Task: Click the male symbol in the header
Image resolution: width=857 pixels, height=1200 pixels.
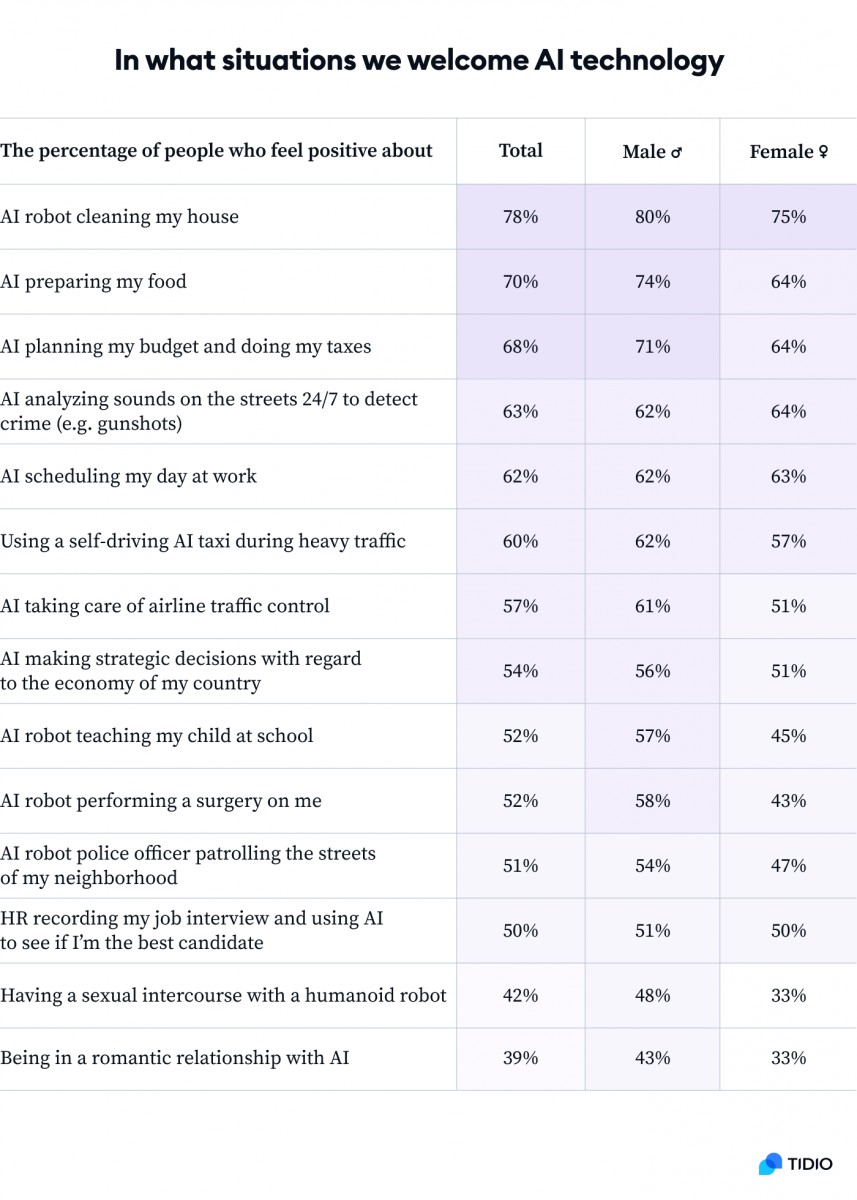Action: point(676,152)
